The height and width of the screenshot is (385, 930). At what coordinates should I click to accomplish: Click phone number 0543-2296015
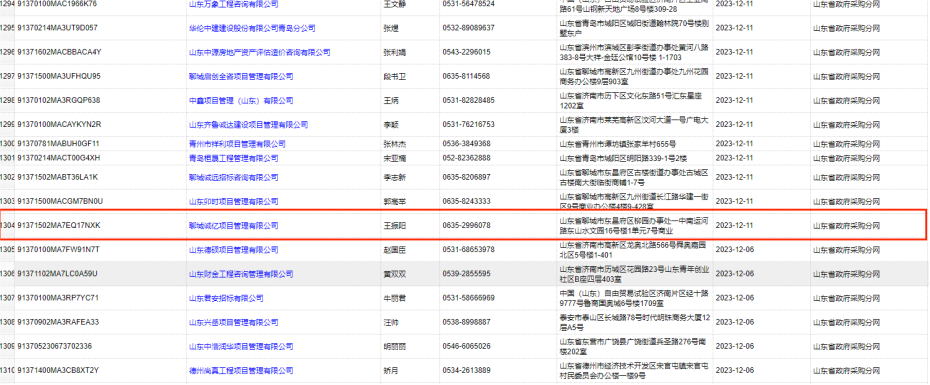(466, 52)
